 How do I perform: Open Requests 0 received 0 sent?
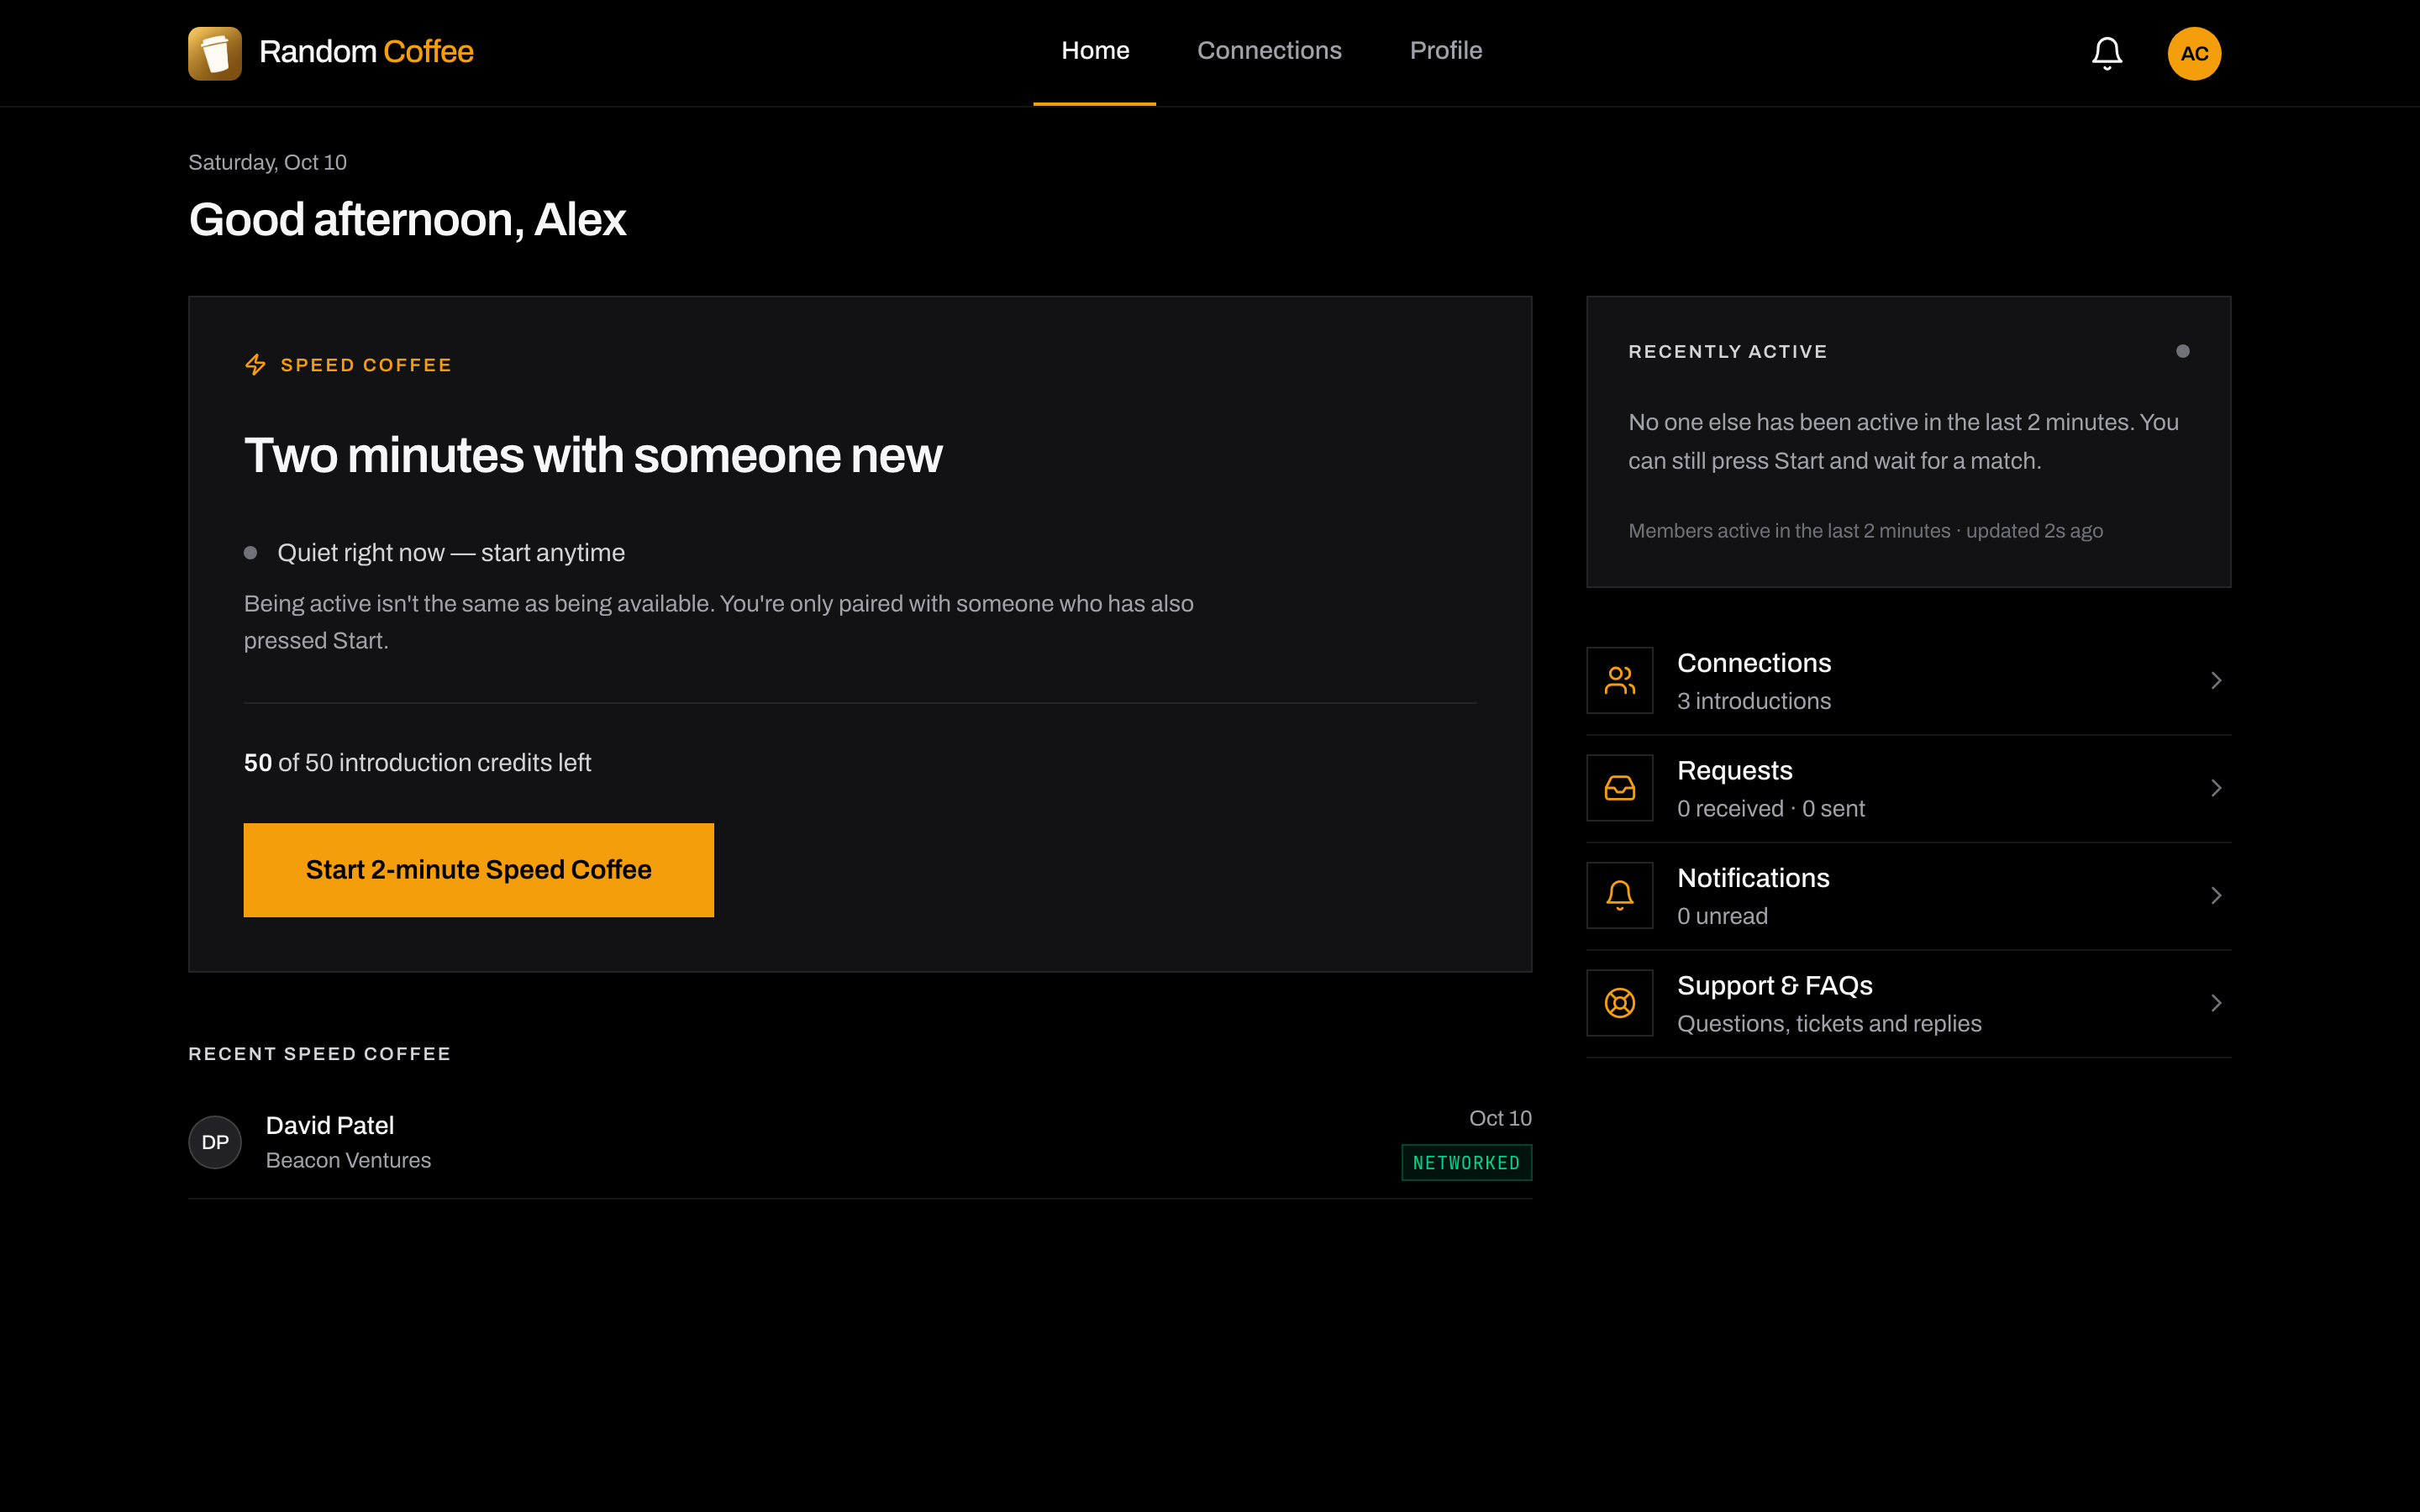click(x=1908, y=789)
